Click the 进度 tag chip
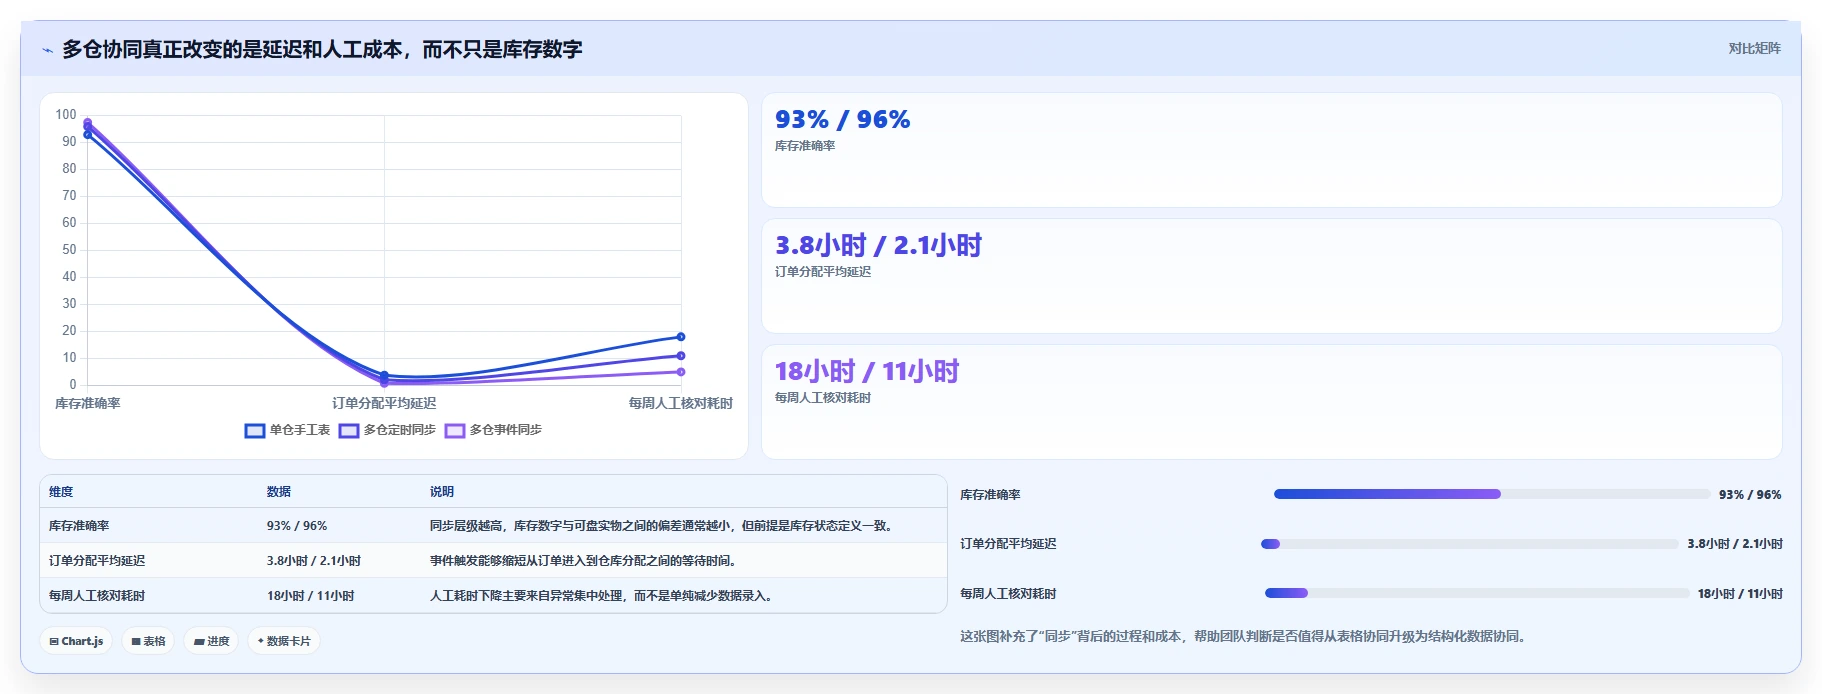This screenshot has width=1822, height=694. [211, 641]
